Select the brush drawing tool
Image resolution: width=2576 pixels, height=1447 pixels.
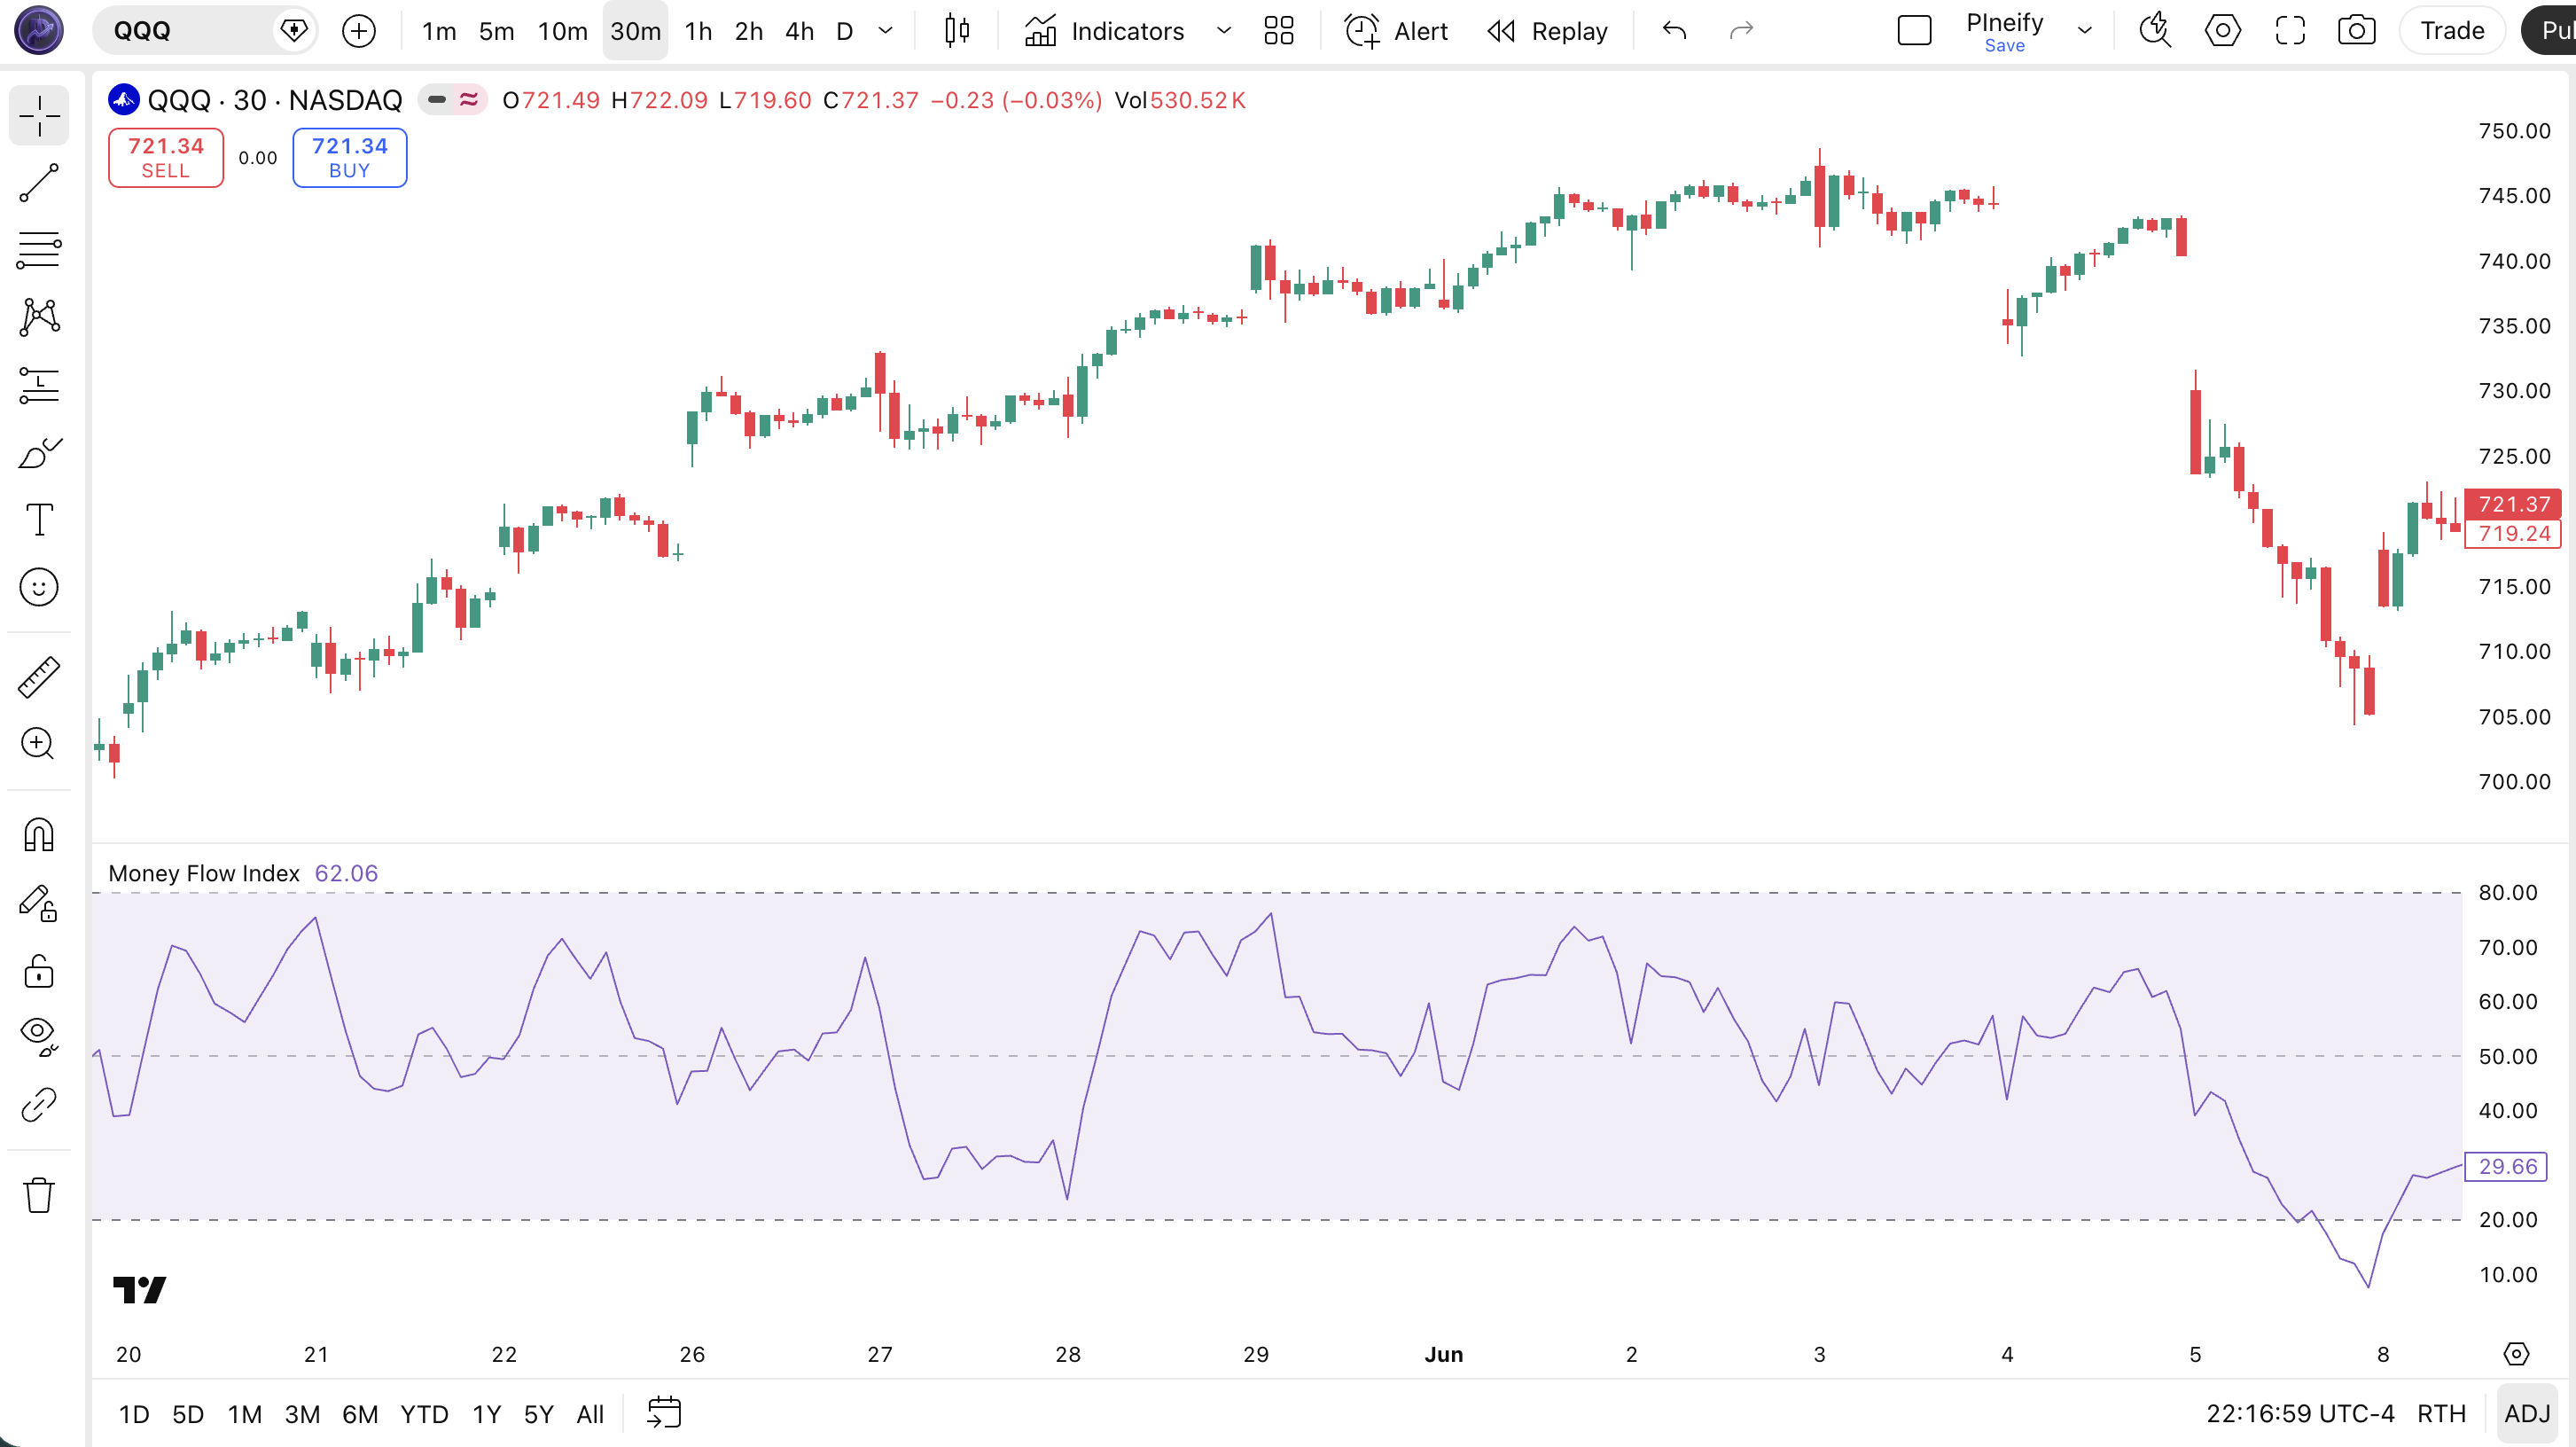pos(39,452)
